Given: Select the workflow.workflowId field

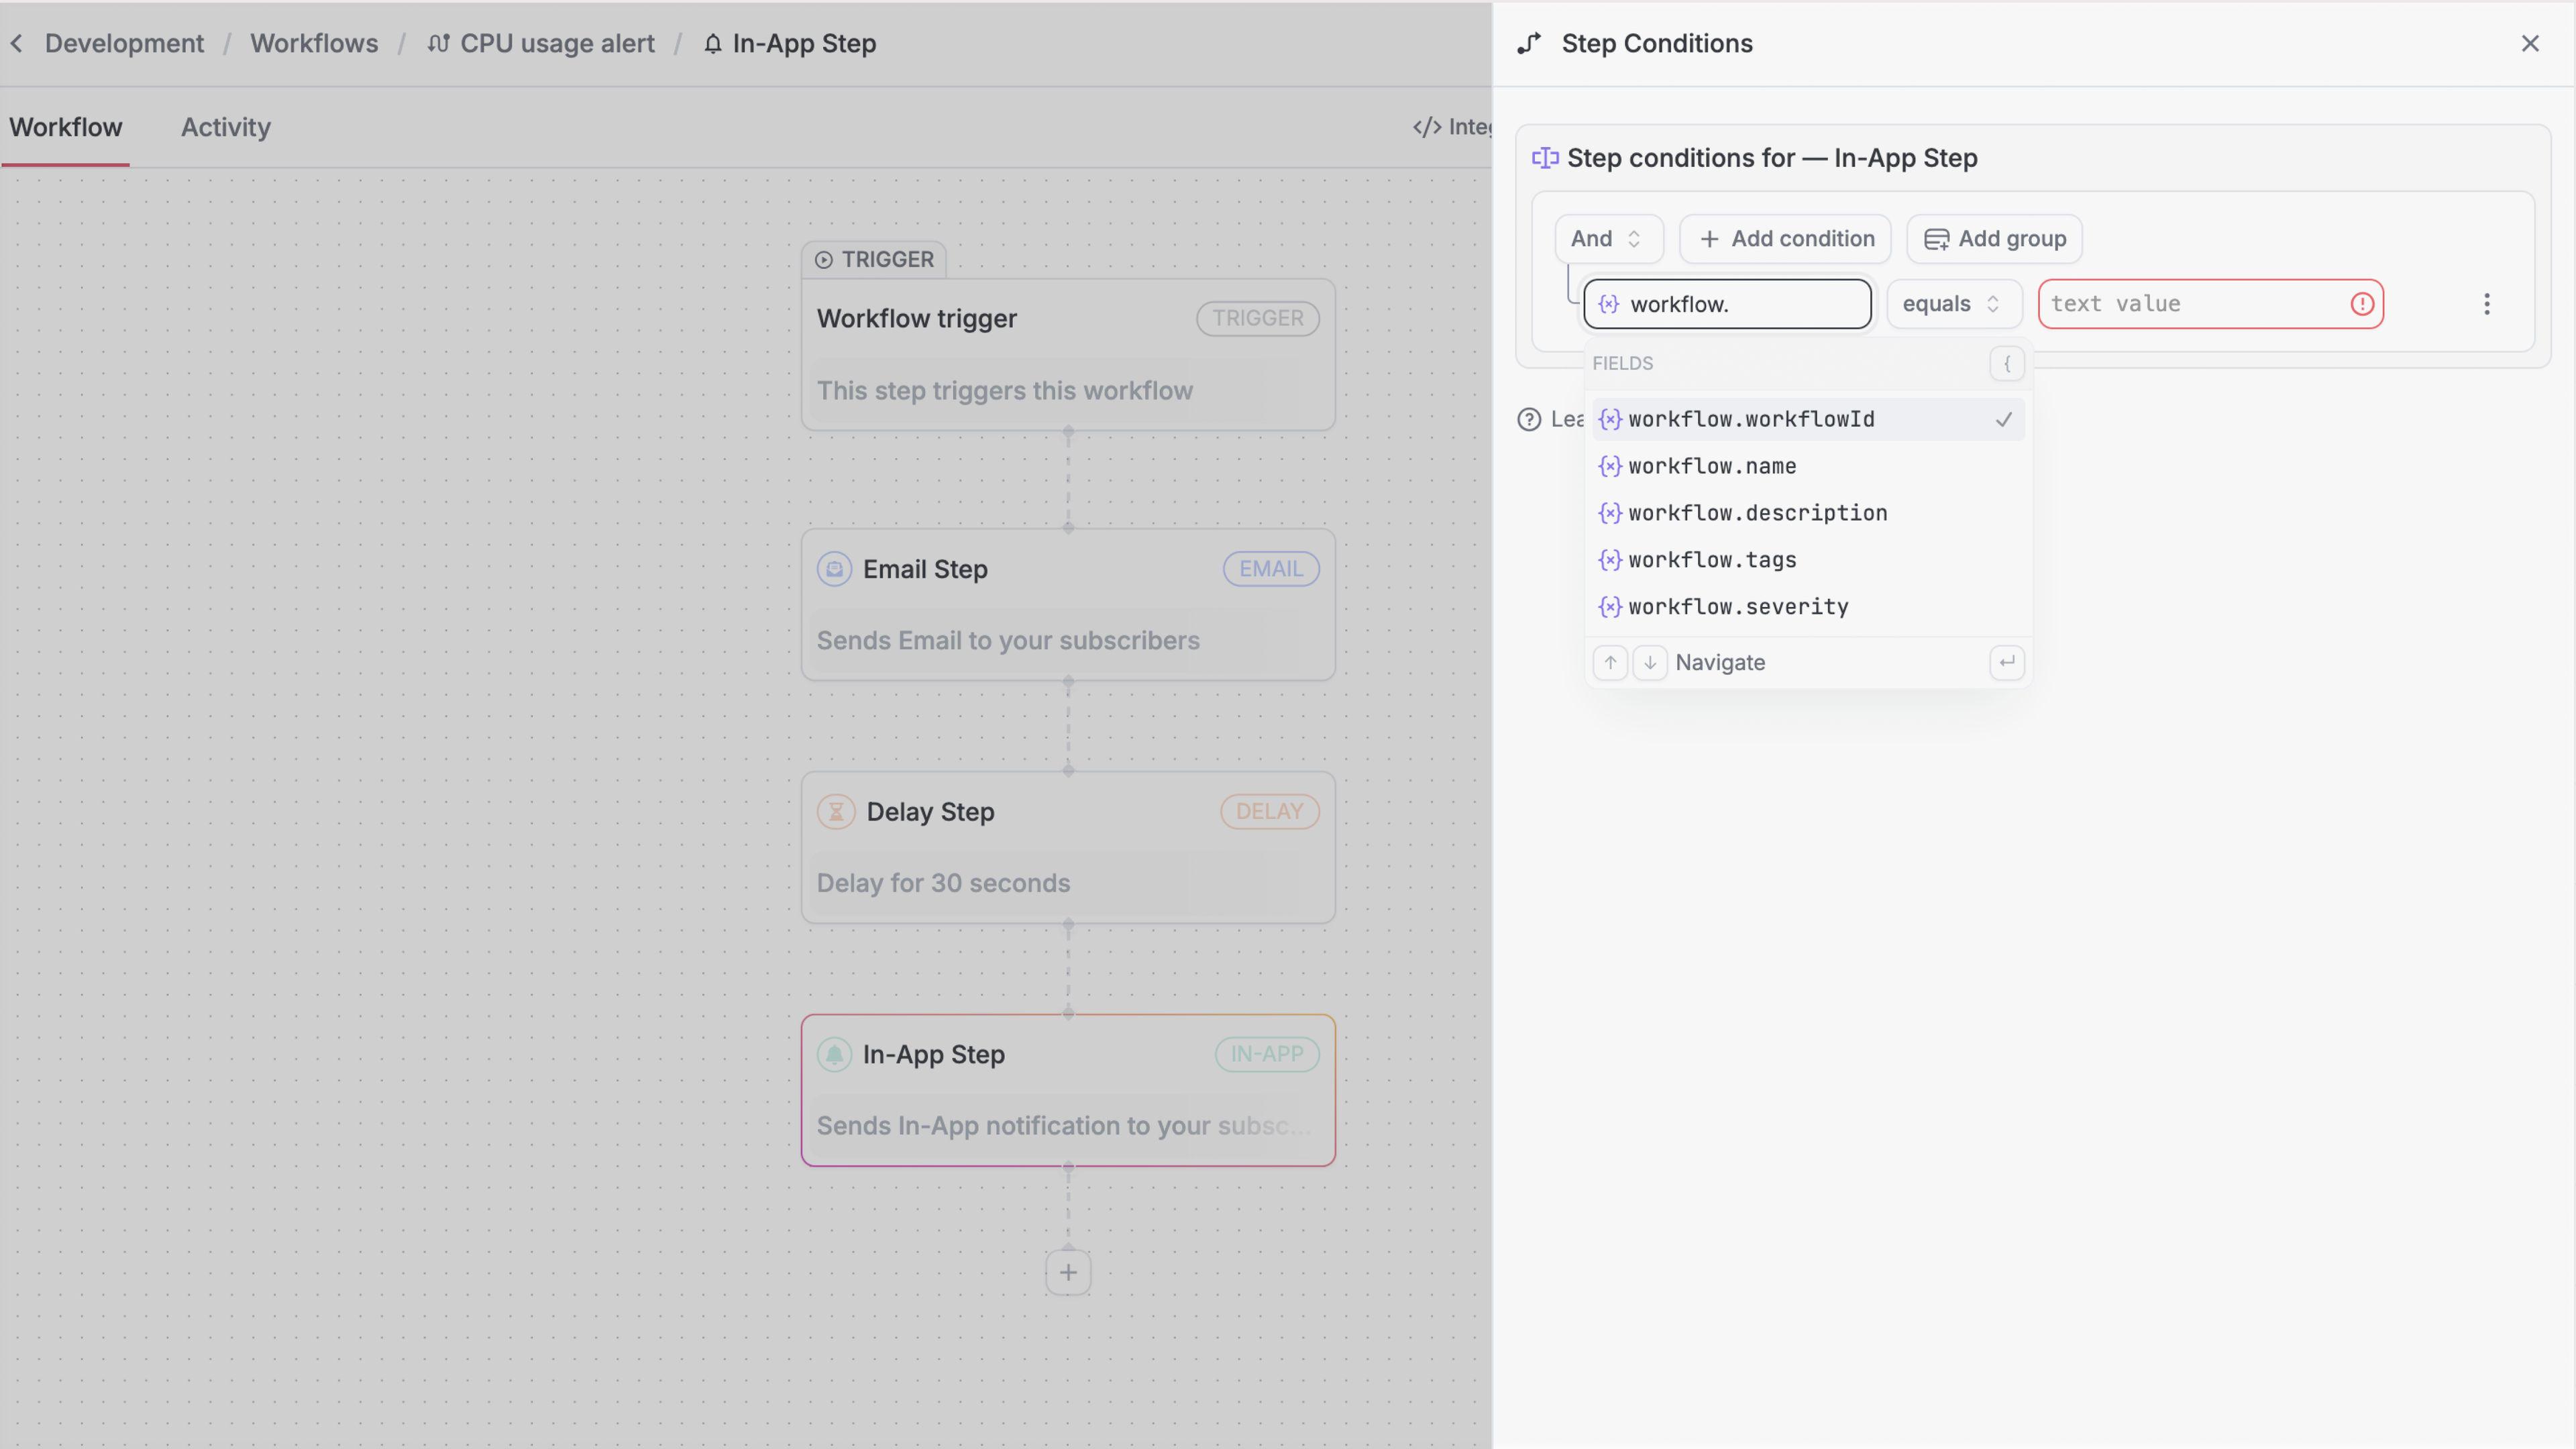Looking at the screenshot, I should (1751, 419).
